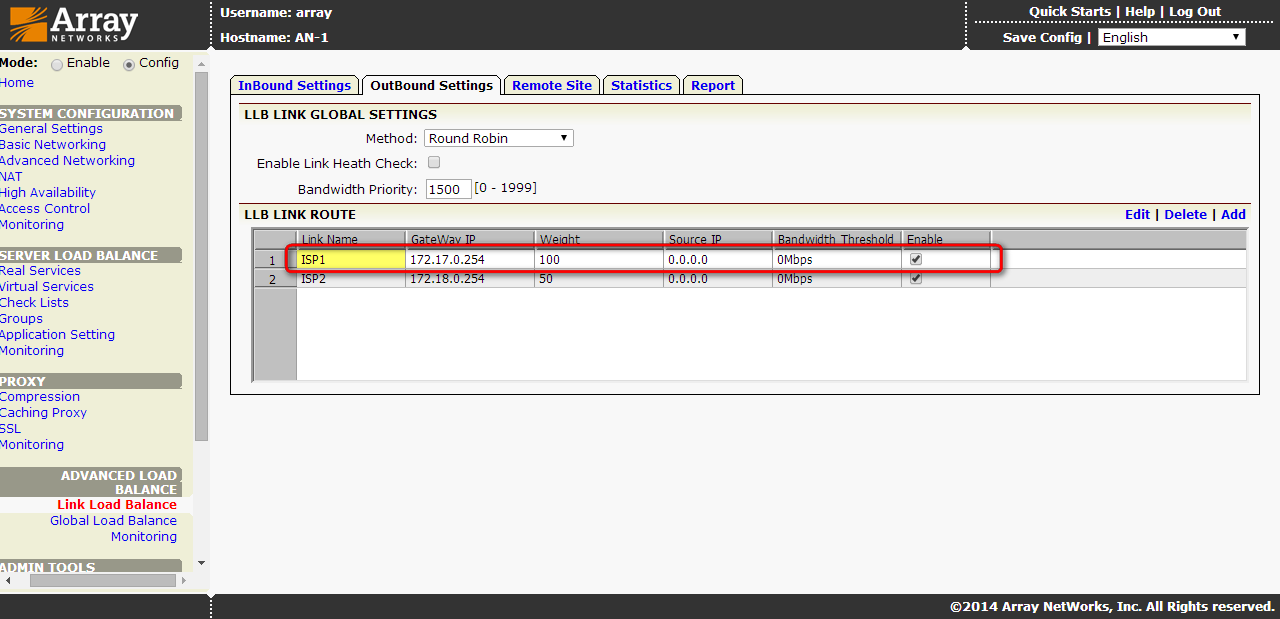Click the Array Networks logo

click(74, 24)
